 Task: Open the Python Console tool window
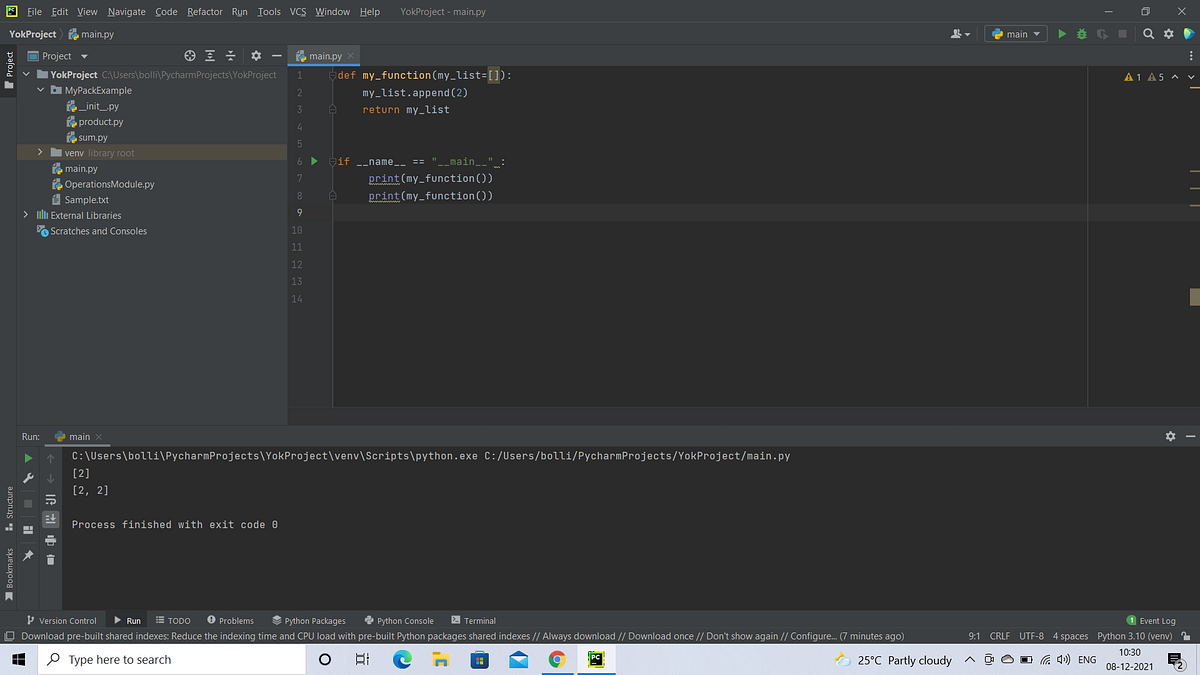[x=399, y=620]
